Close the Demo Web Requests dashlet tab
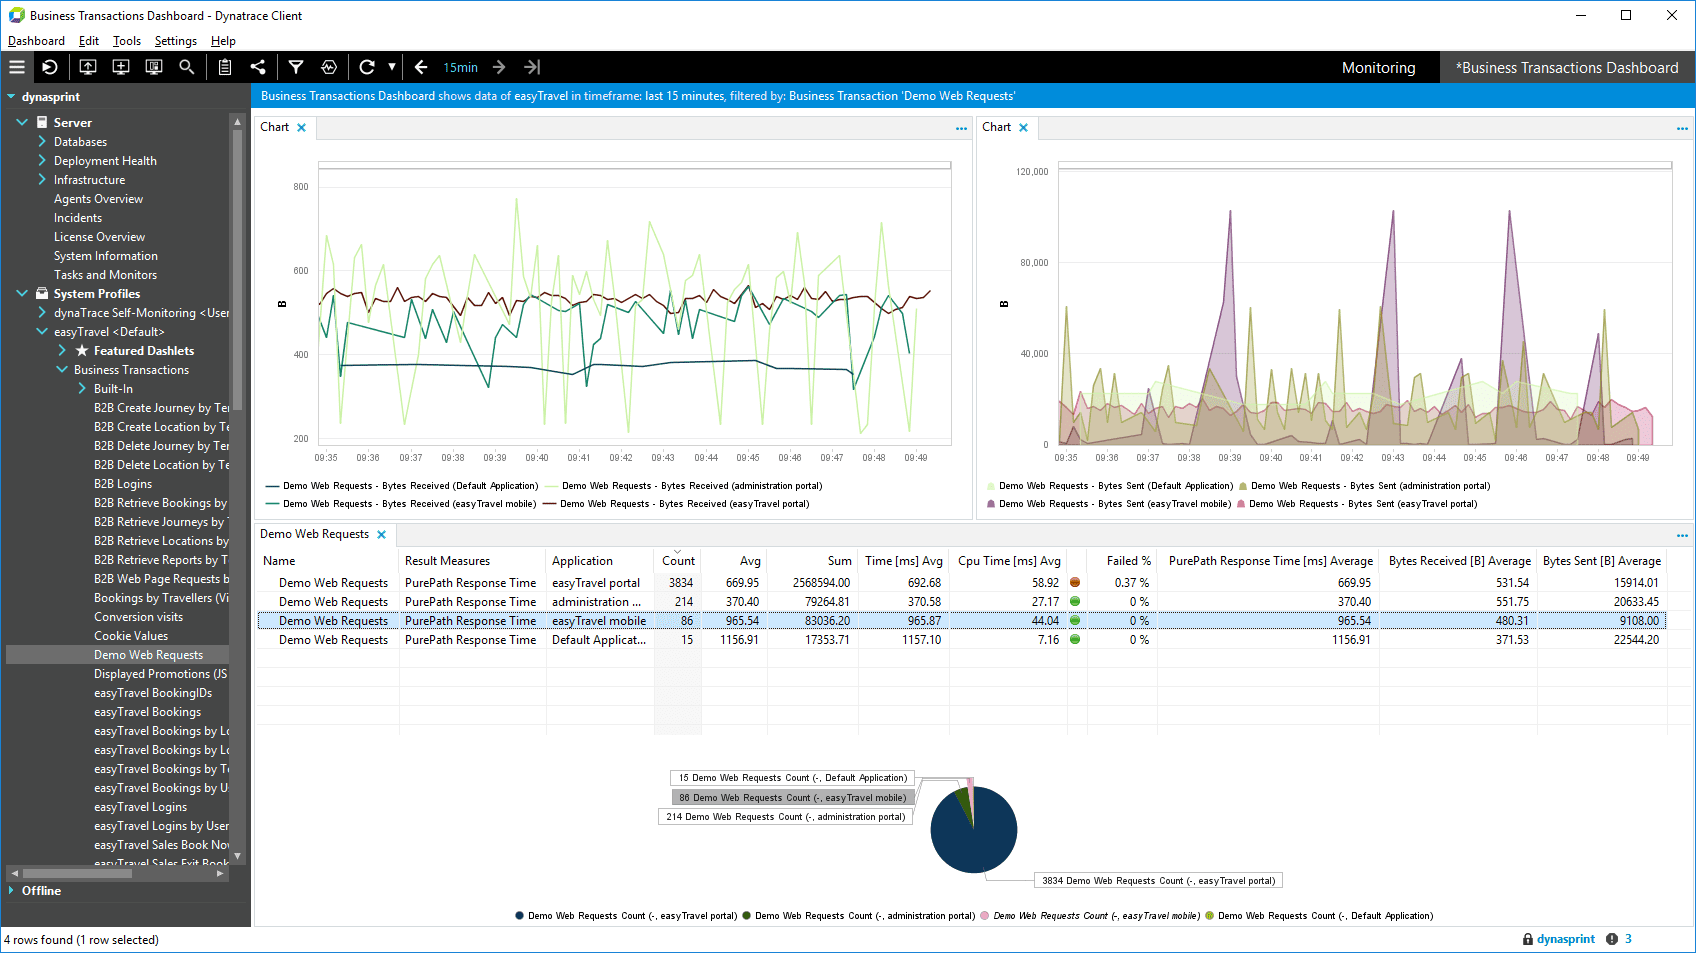Screen dimensions: 1696x953 point(381,535)
